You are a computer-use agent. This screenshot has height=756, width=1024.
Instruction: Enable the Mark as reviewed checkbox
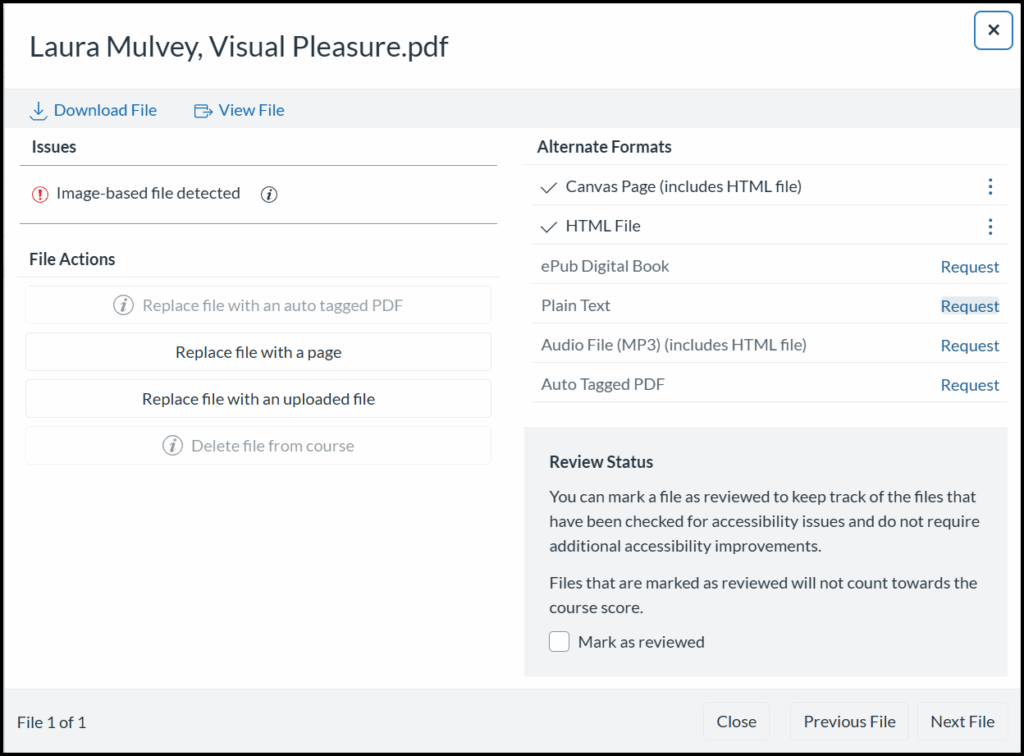click(559, 641)
